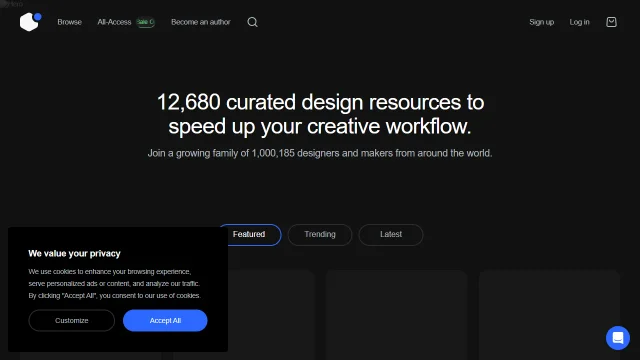Image resolution: width=640 pixels, height=360 pixels.
Task: Click the subtitle about 1,000,185 designers
Action: [320, 153]
